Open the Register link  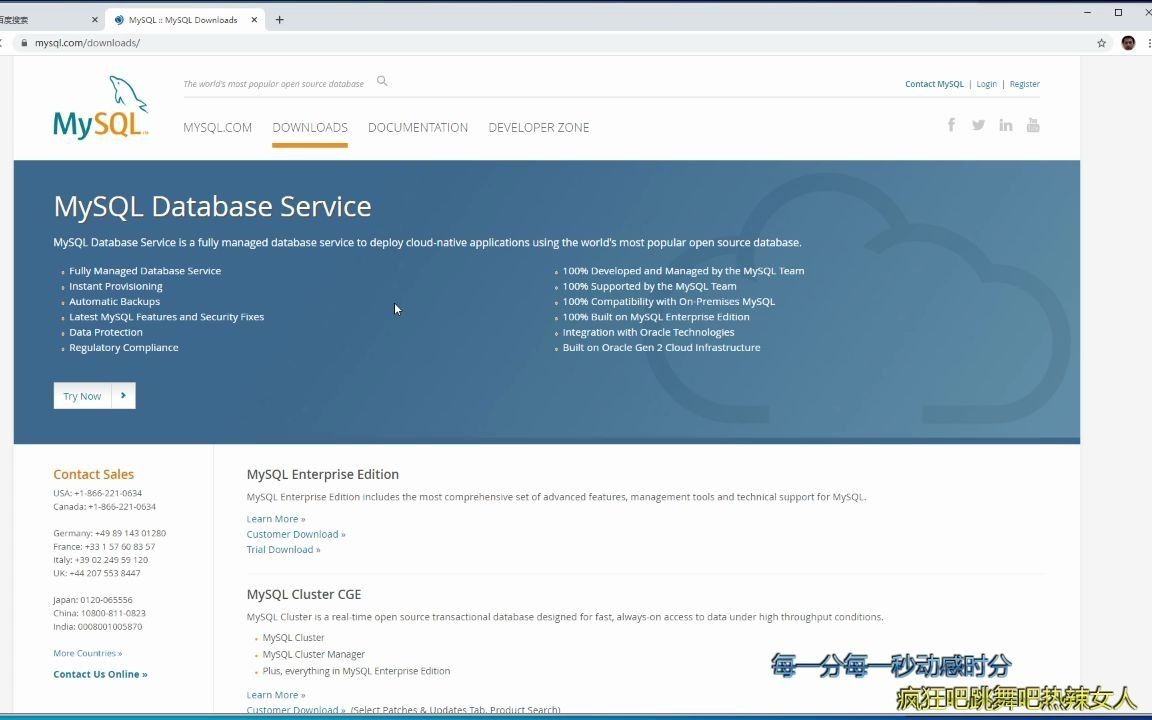1024,84
